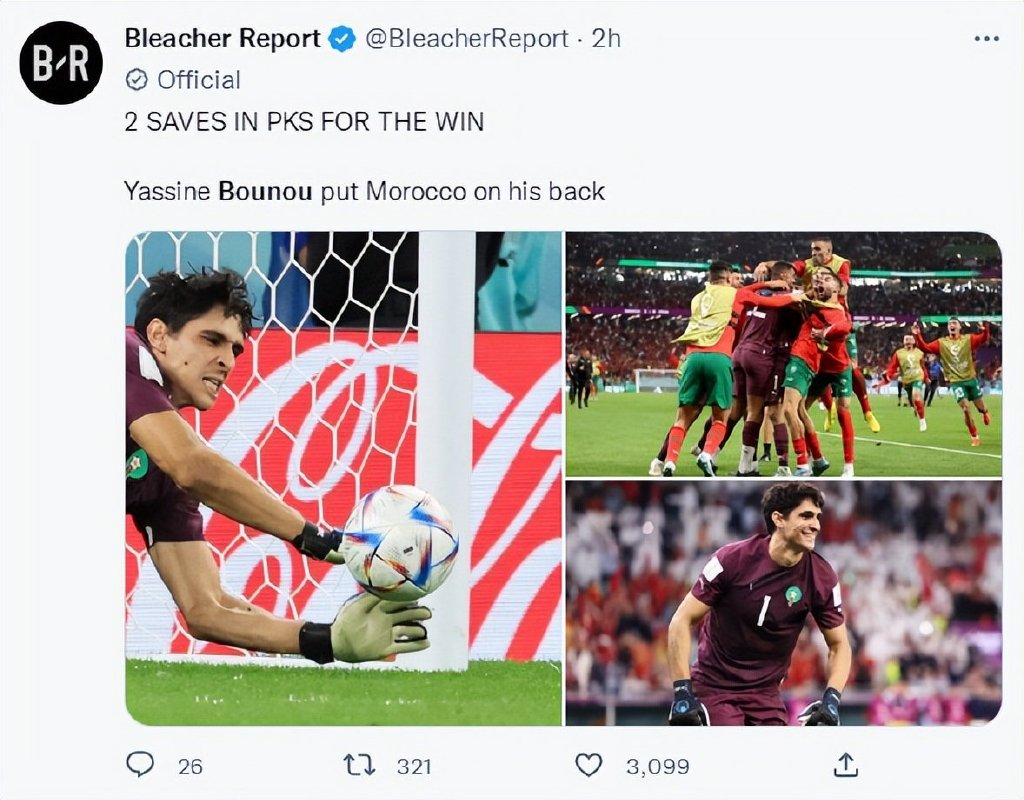The image size is (1024, 800).
Task: Click the reply speech bubble icon
Action: coord(139,764)
